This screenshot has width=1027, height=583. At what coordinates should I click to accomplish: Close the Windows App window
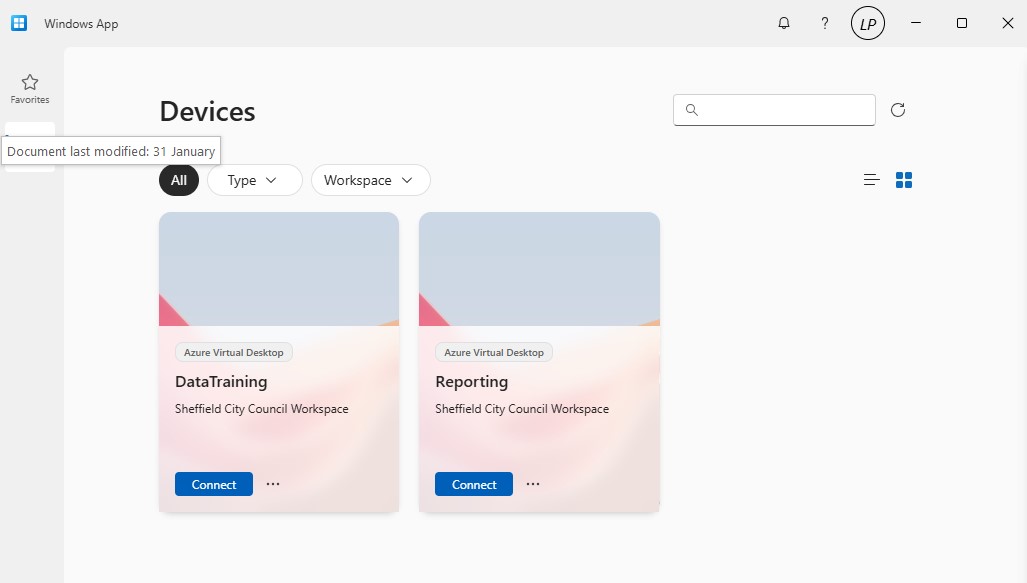point(1007,23)
